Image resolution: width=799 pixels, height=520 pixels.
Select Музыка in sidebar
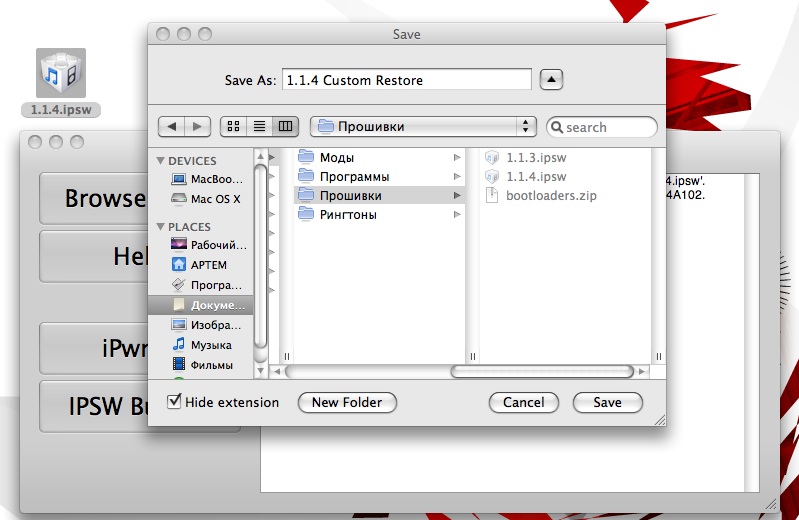pos(201,345)
